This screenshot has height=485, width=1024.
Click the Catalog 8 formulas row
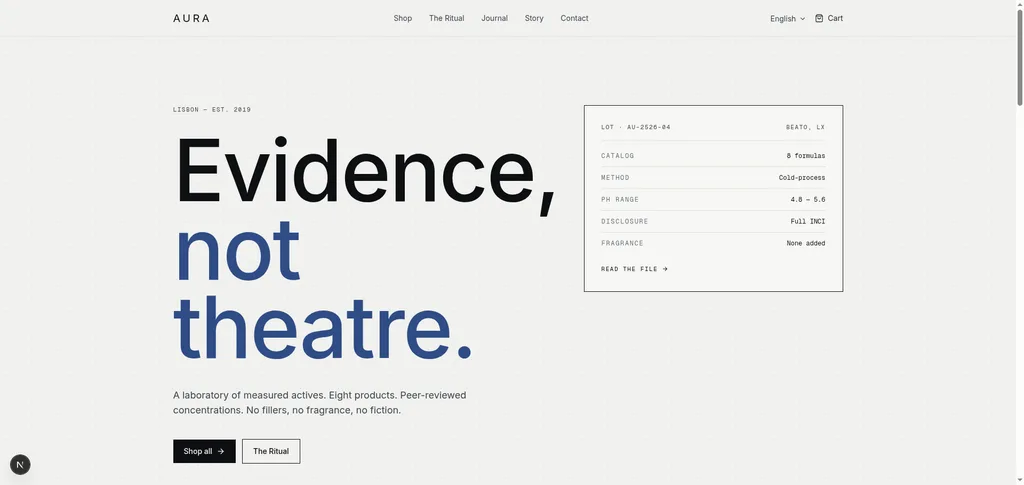pos(713,156)
